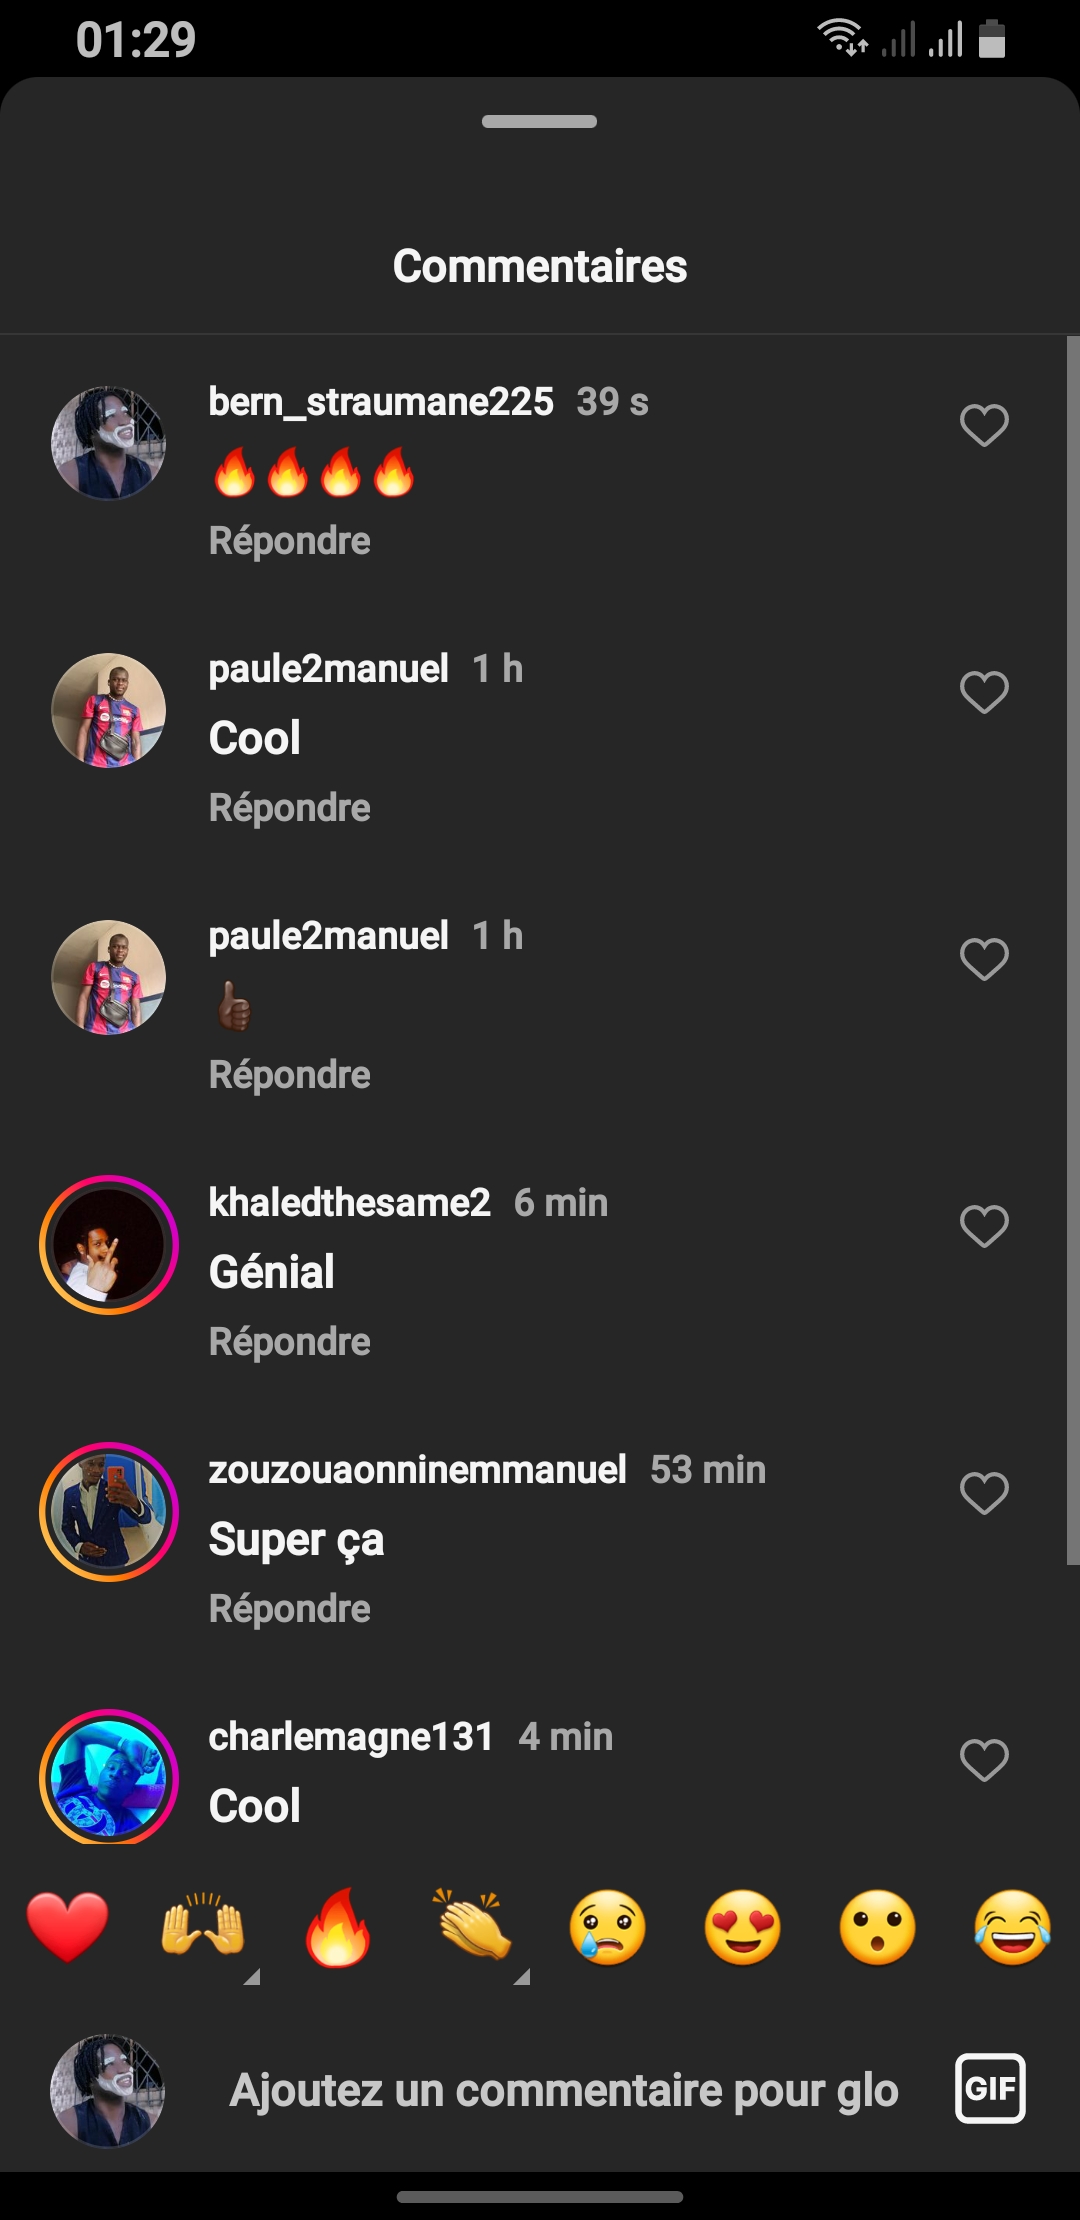1080x2220 pixels.
Task: Insert tears of joy emoji
Action: (x=1012, y=1927)
